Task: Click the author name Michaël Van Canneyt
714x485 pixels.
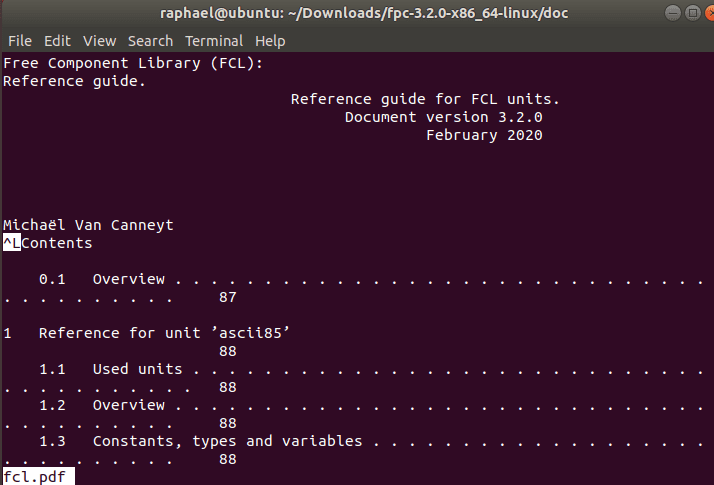Action: [x=88, y=225]
